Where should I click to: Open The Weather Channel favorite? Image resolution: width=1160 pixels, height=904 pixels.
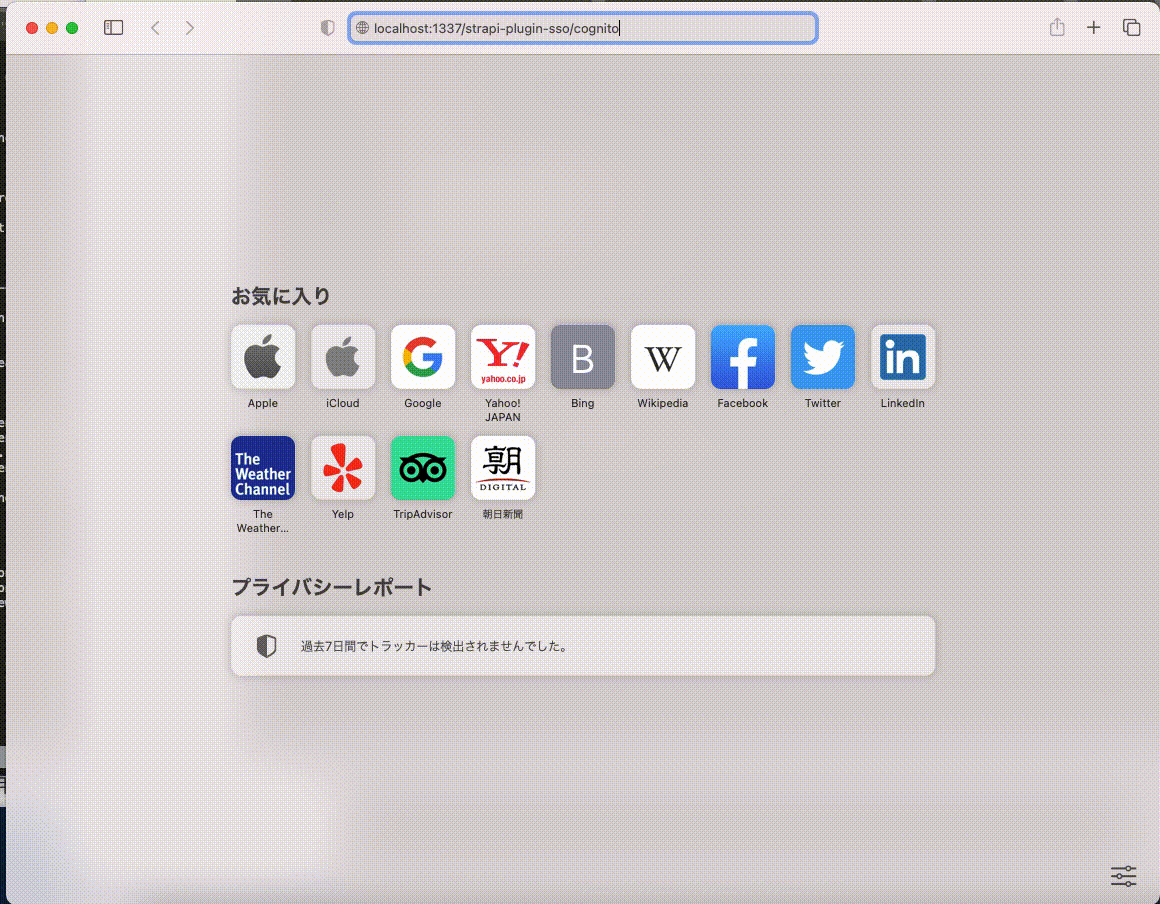click(x=262, y=468)
